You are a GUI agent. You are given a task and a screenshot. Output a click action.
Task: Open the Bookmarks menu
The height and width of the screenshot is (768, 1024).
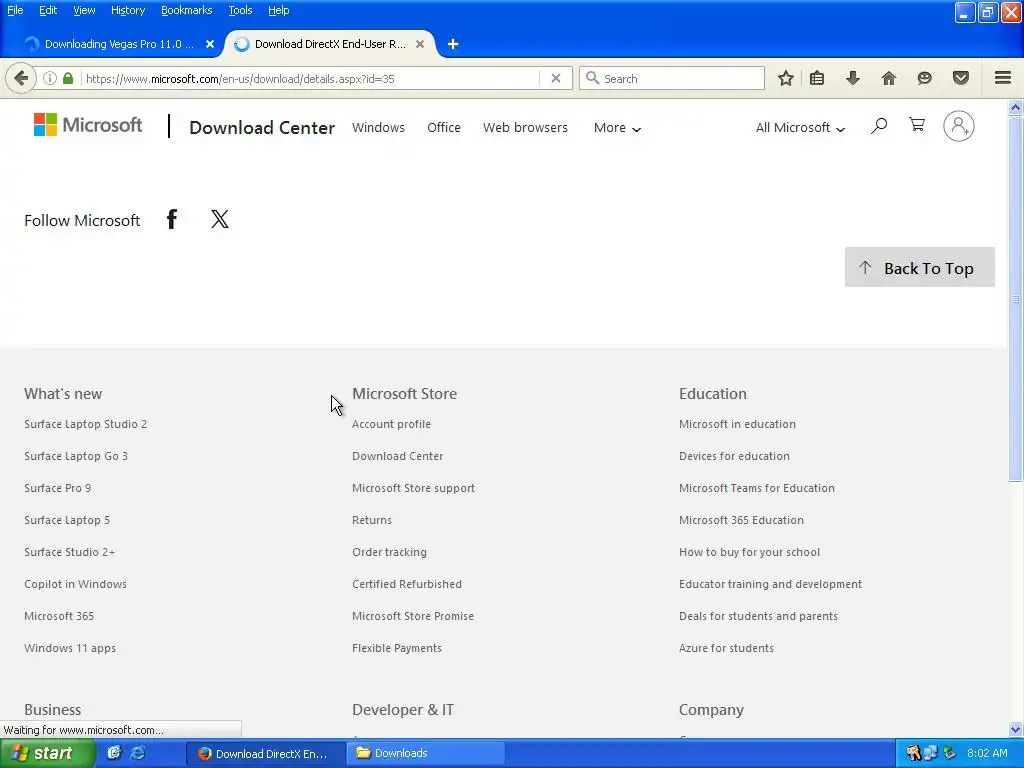pos(187,10)
